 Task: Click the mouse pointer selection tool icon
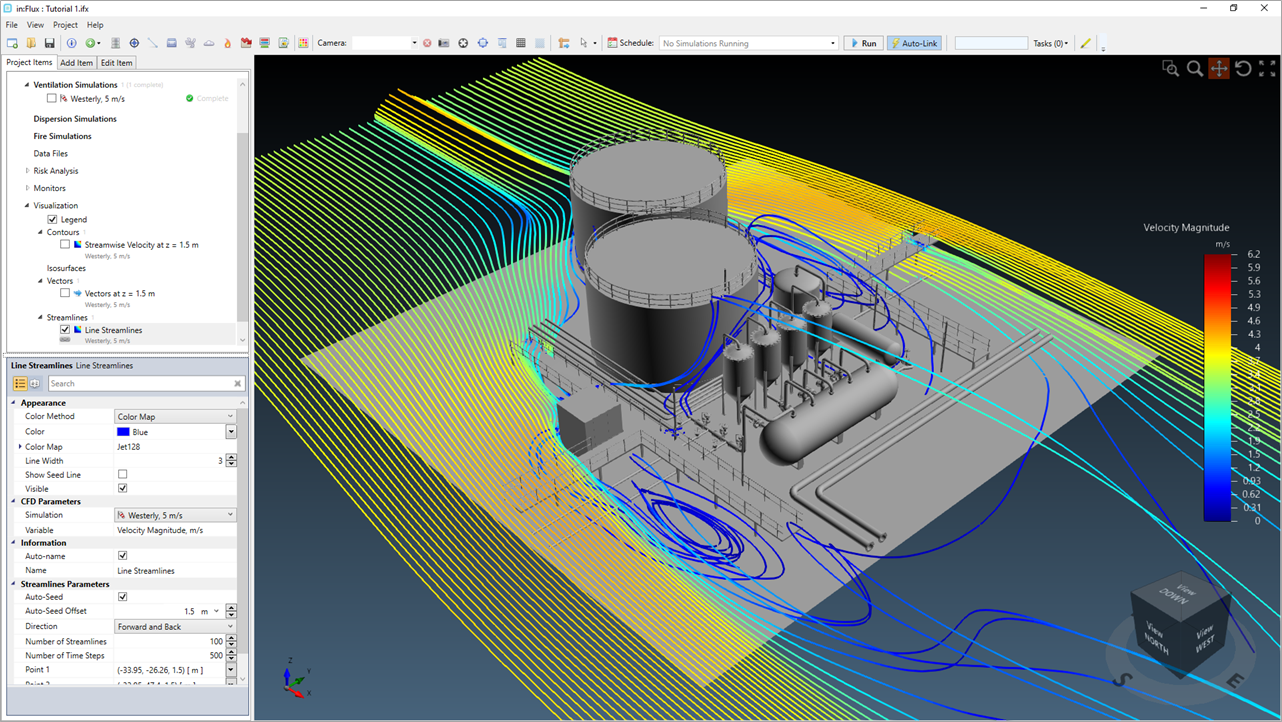(x=583, y=43)
